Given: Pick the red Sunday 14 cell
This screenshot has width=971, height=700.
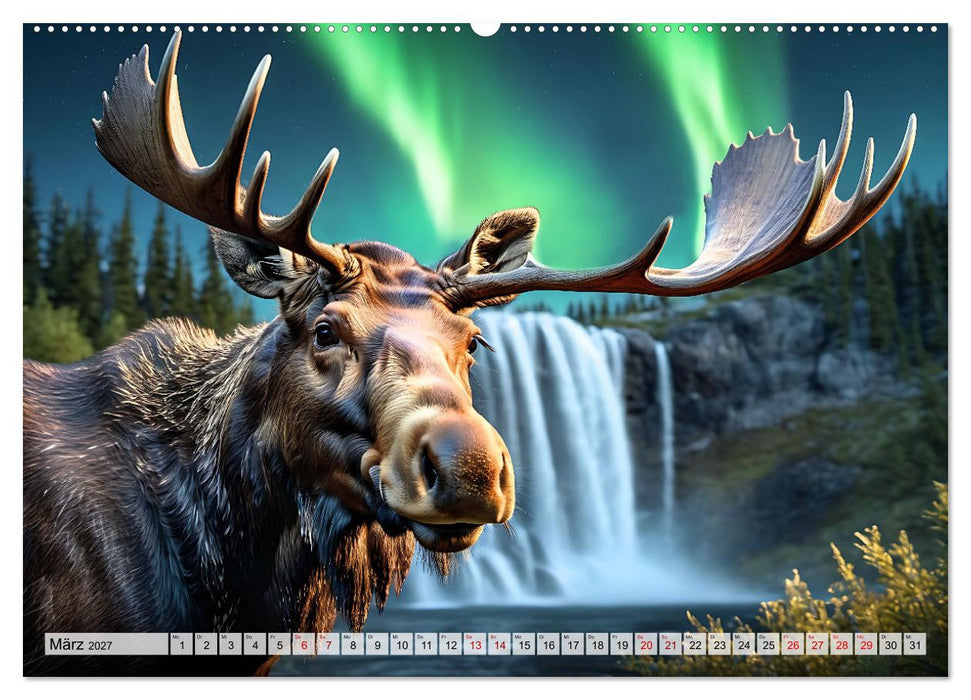Looking at the screenshot, I should (500, 644).
